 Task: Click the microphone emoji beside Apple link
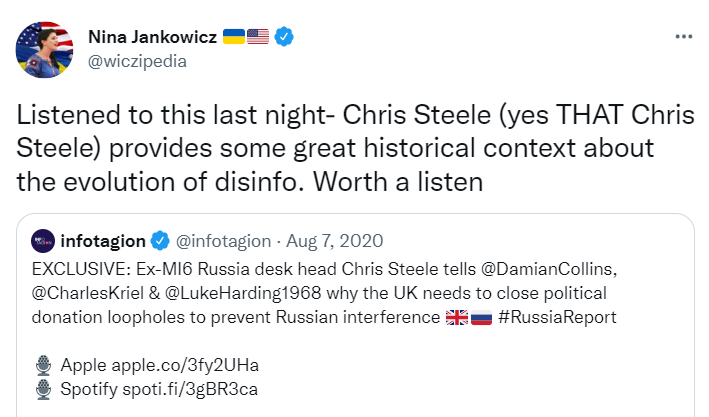43,364
